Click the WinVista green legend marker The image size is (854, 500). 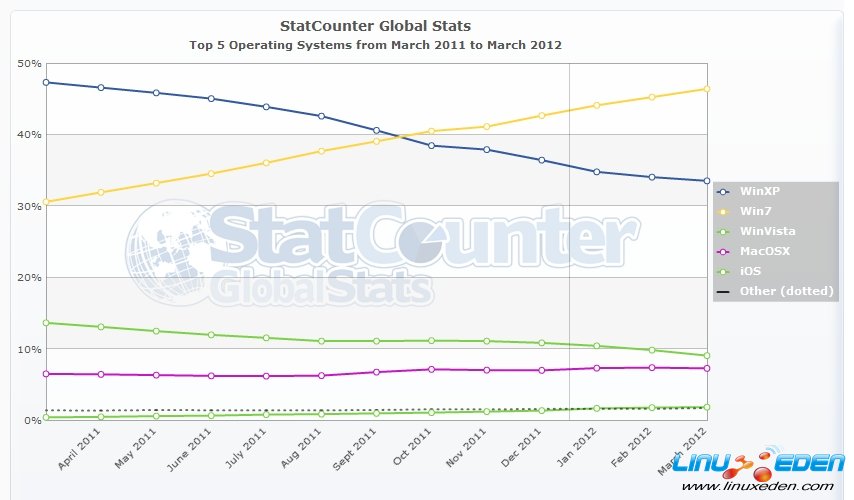tap(727, 231)
